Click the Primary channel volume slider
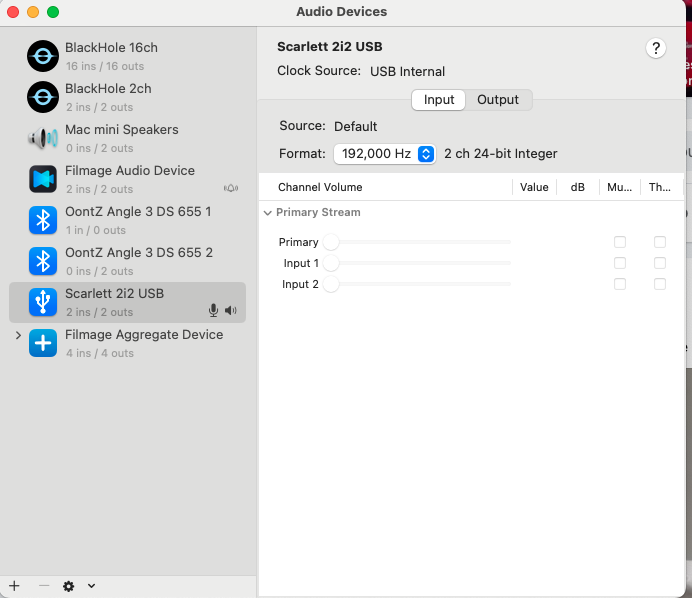This screenshot has width=692, height=598. [x=417, y=242]
